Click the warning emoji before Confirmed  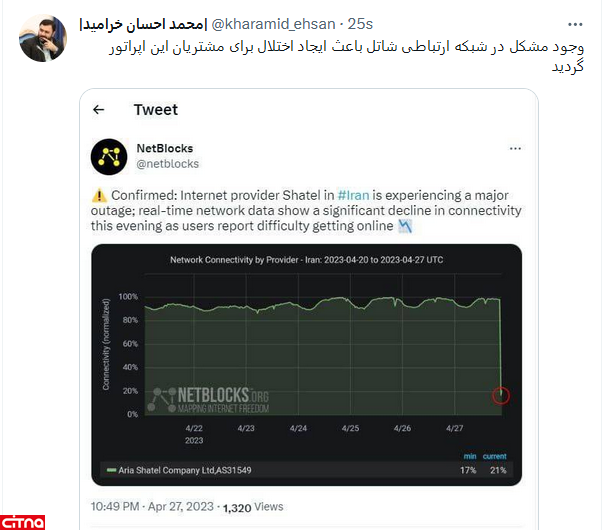coord(98,196)
